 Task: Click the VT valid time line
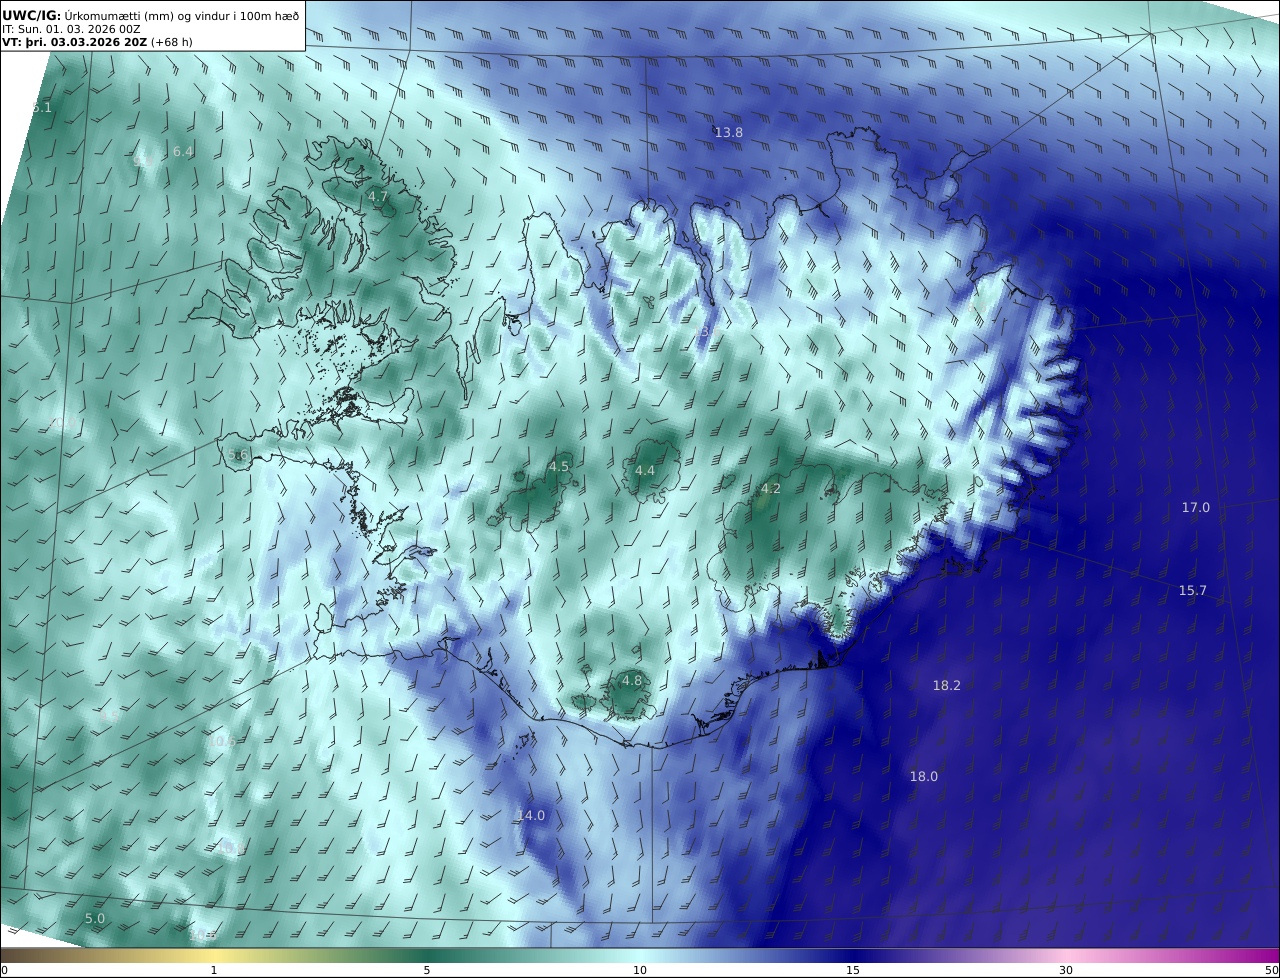tap(97, 43)
